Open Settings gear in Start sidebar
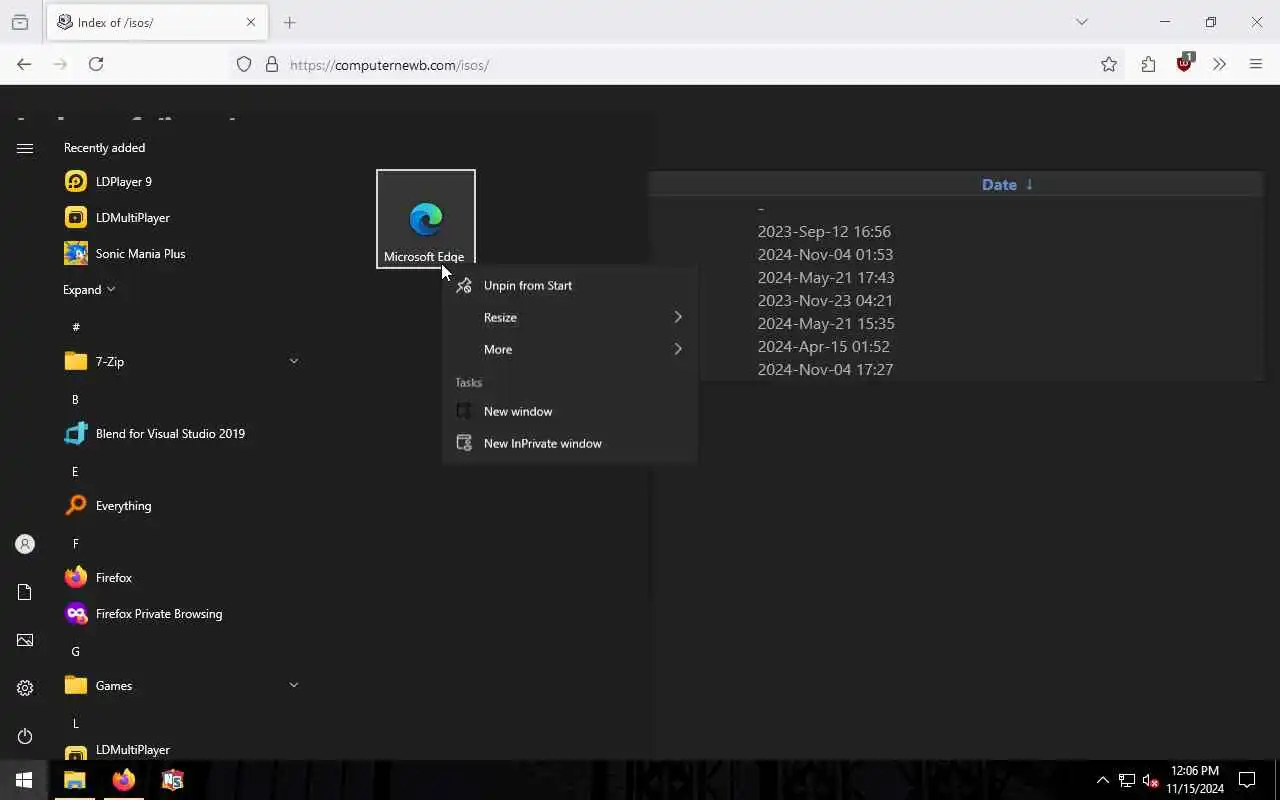The width and height of the screenshot is (1280, 800). coord(25,688)
